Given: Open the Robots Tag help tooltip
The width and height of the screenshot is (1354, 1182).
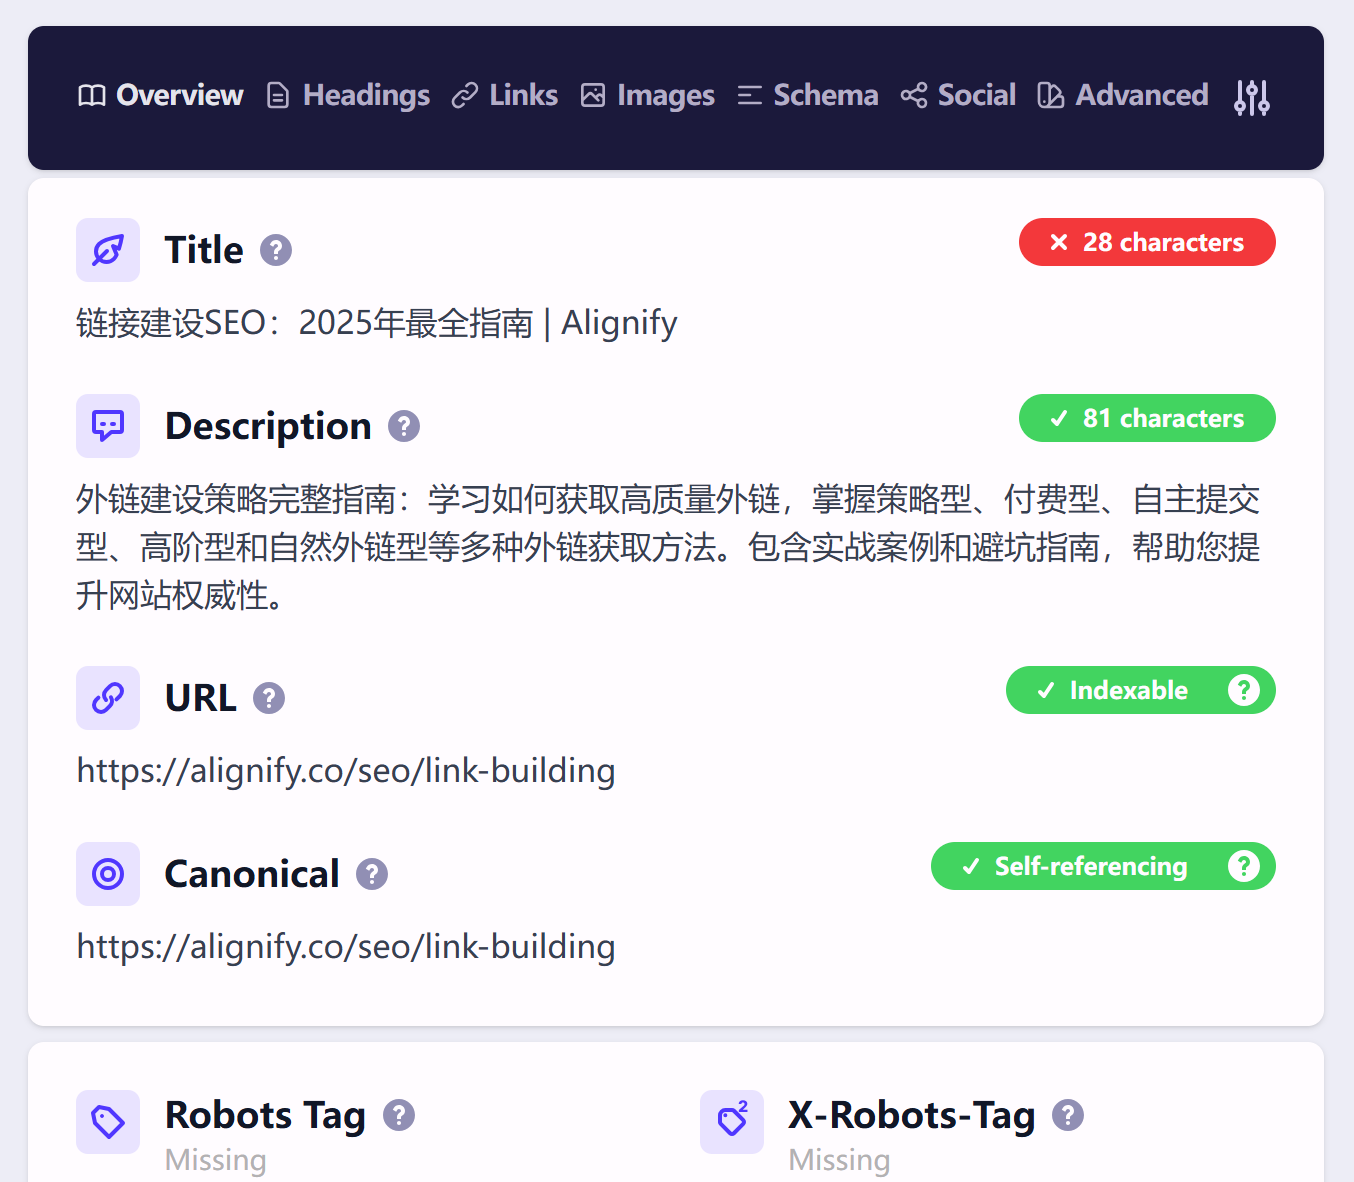Looking at the screenshot, I should point(399,1114).
